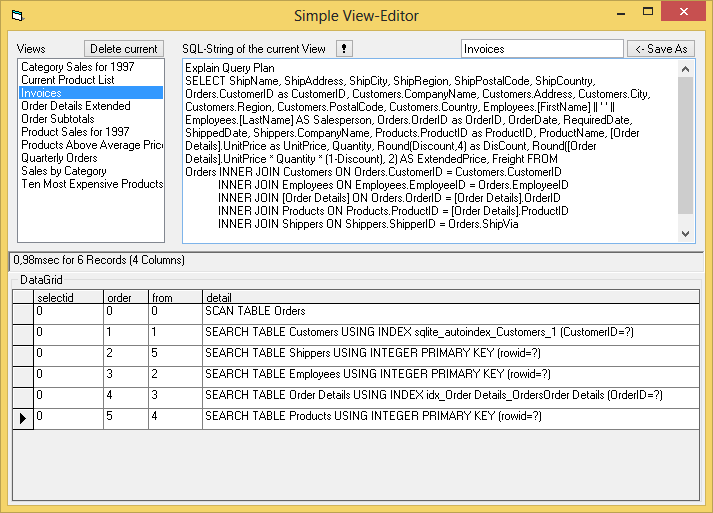Select Current Product List view
713x513 pixels.
click(68, 80)
